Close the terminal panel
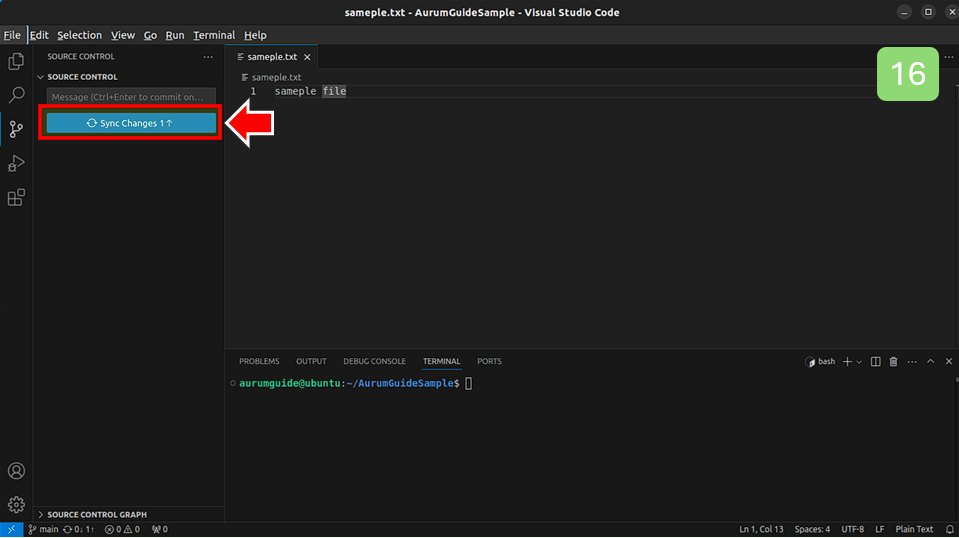 tap(949, 362)
